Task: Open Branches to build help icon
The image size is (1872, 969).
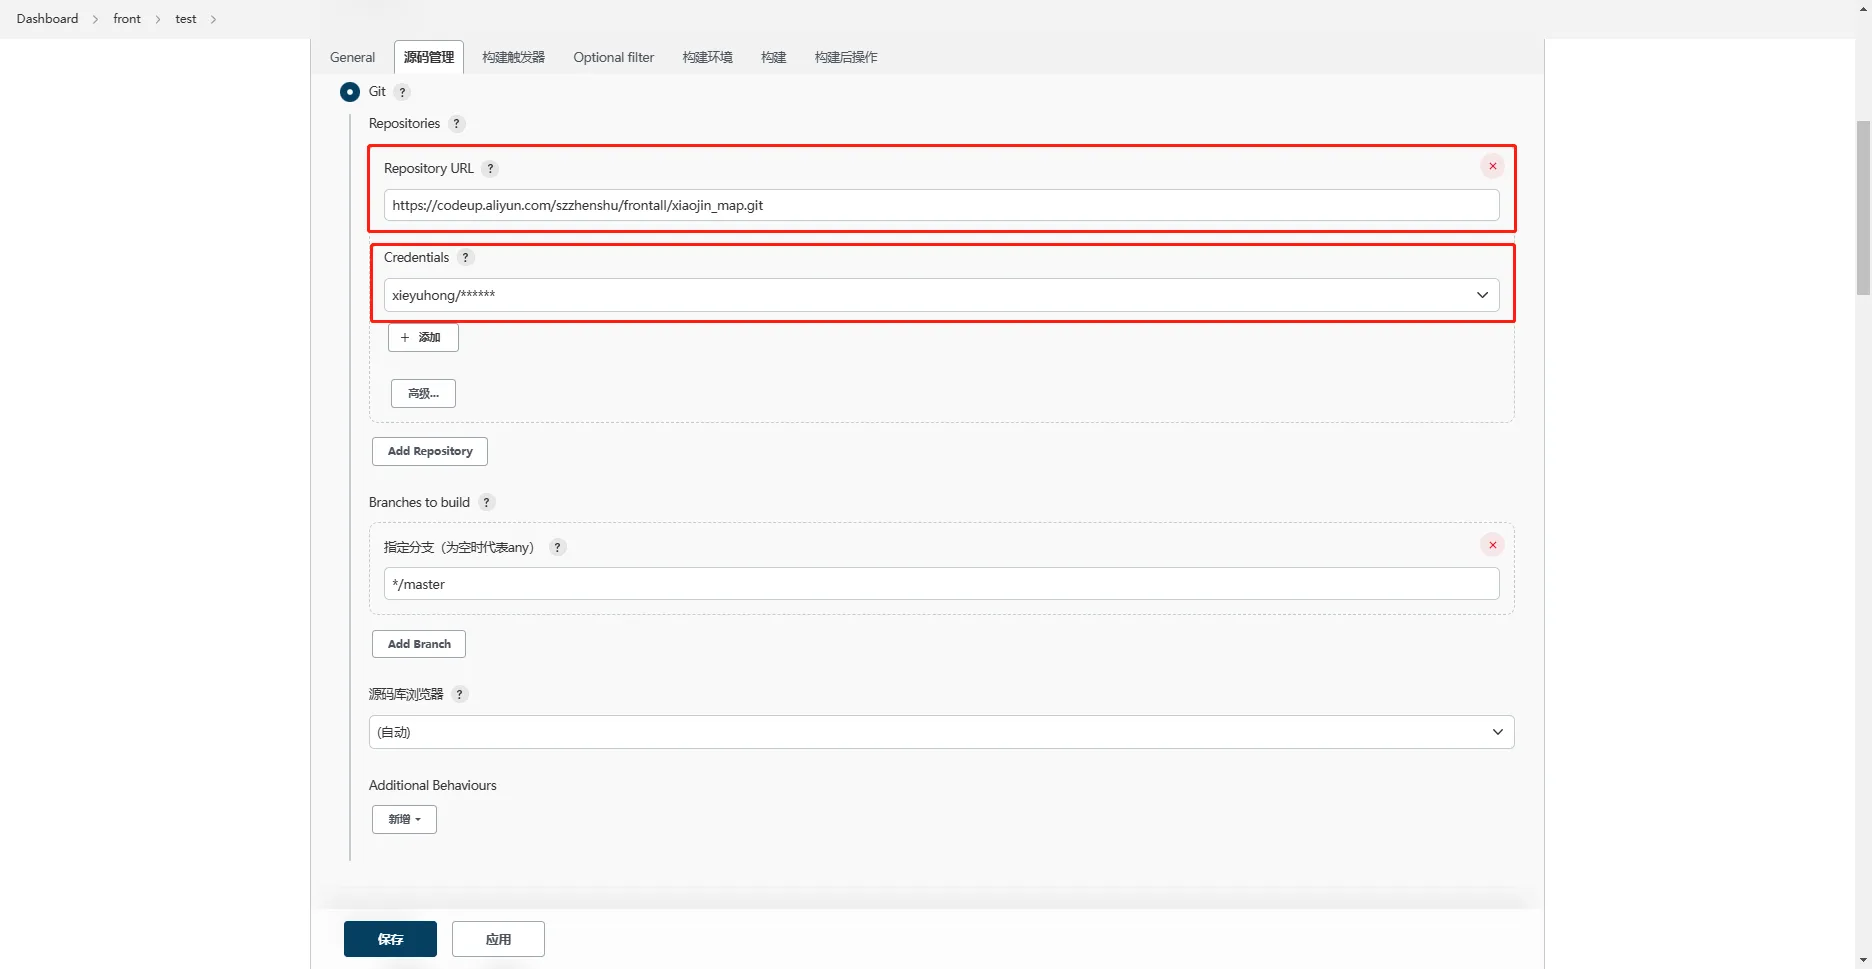Action: coord(486,503)
